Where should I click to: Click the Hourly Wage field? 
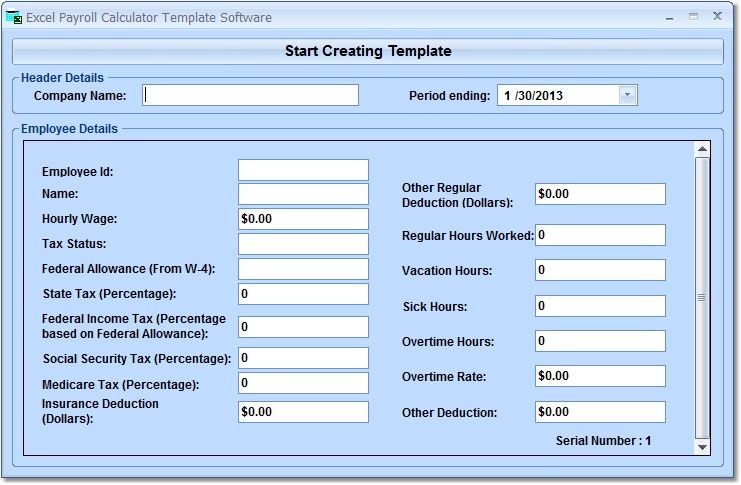click(303, 219)
